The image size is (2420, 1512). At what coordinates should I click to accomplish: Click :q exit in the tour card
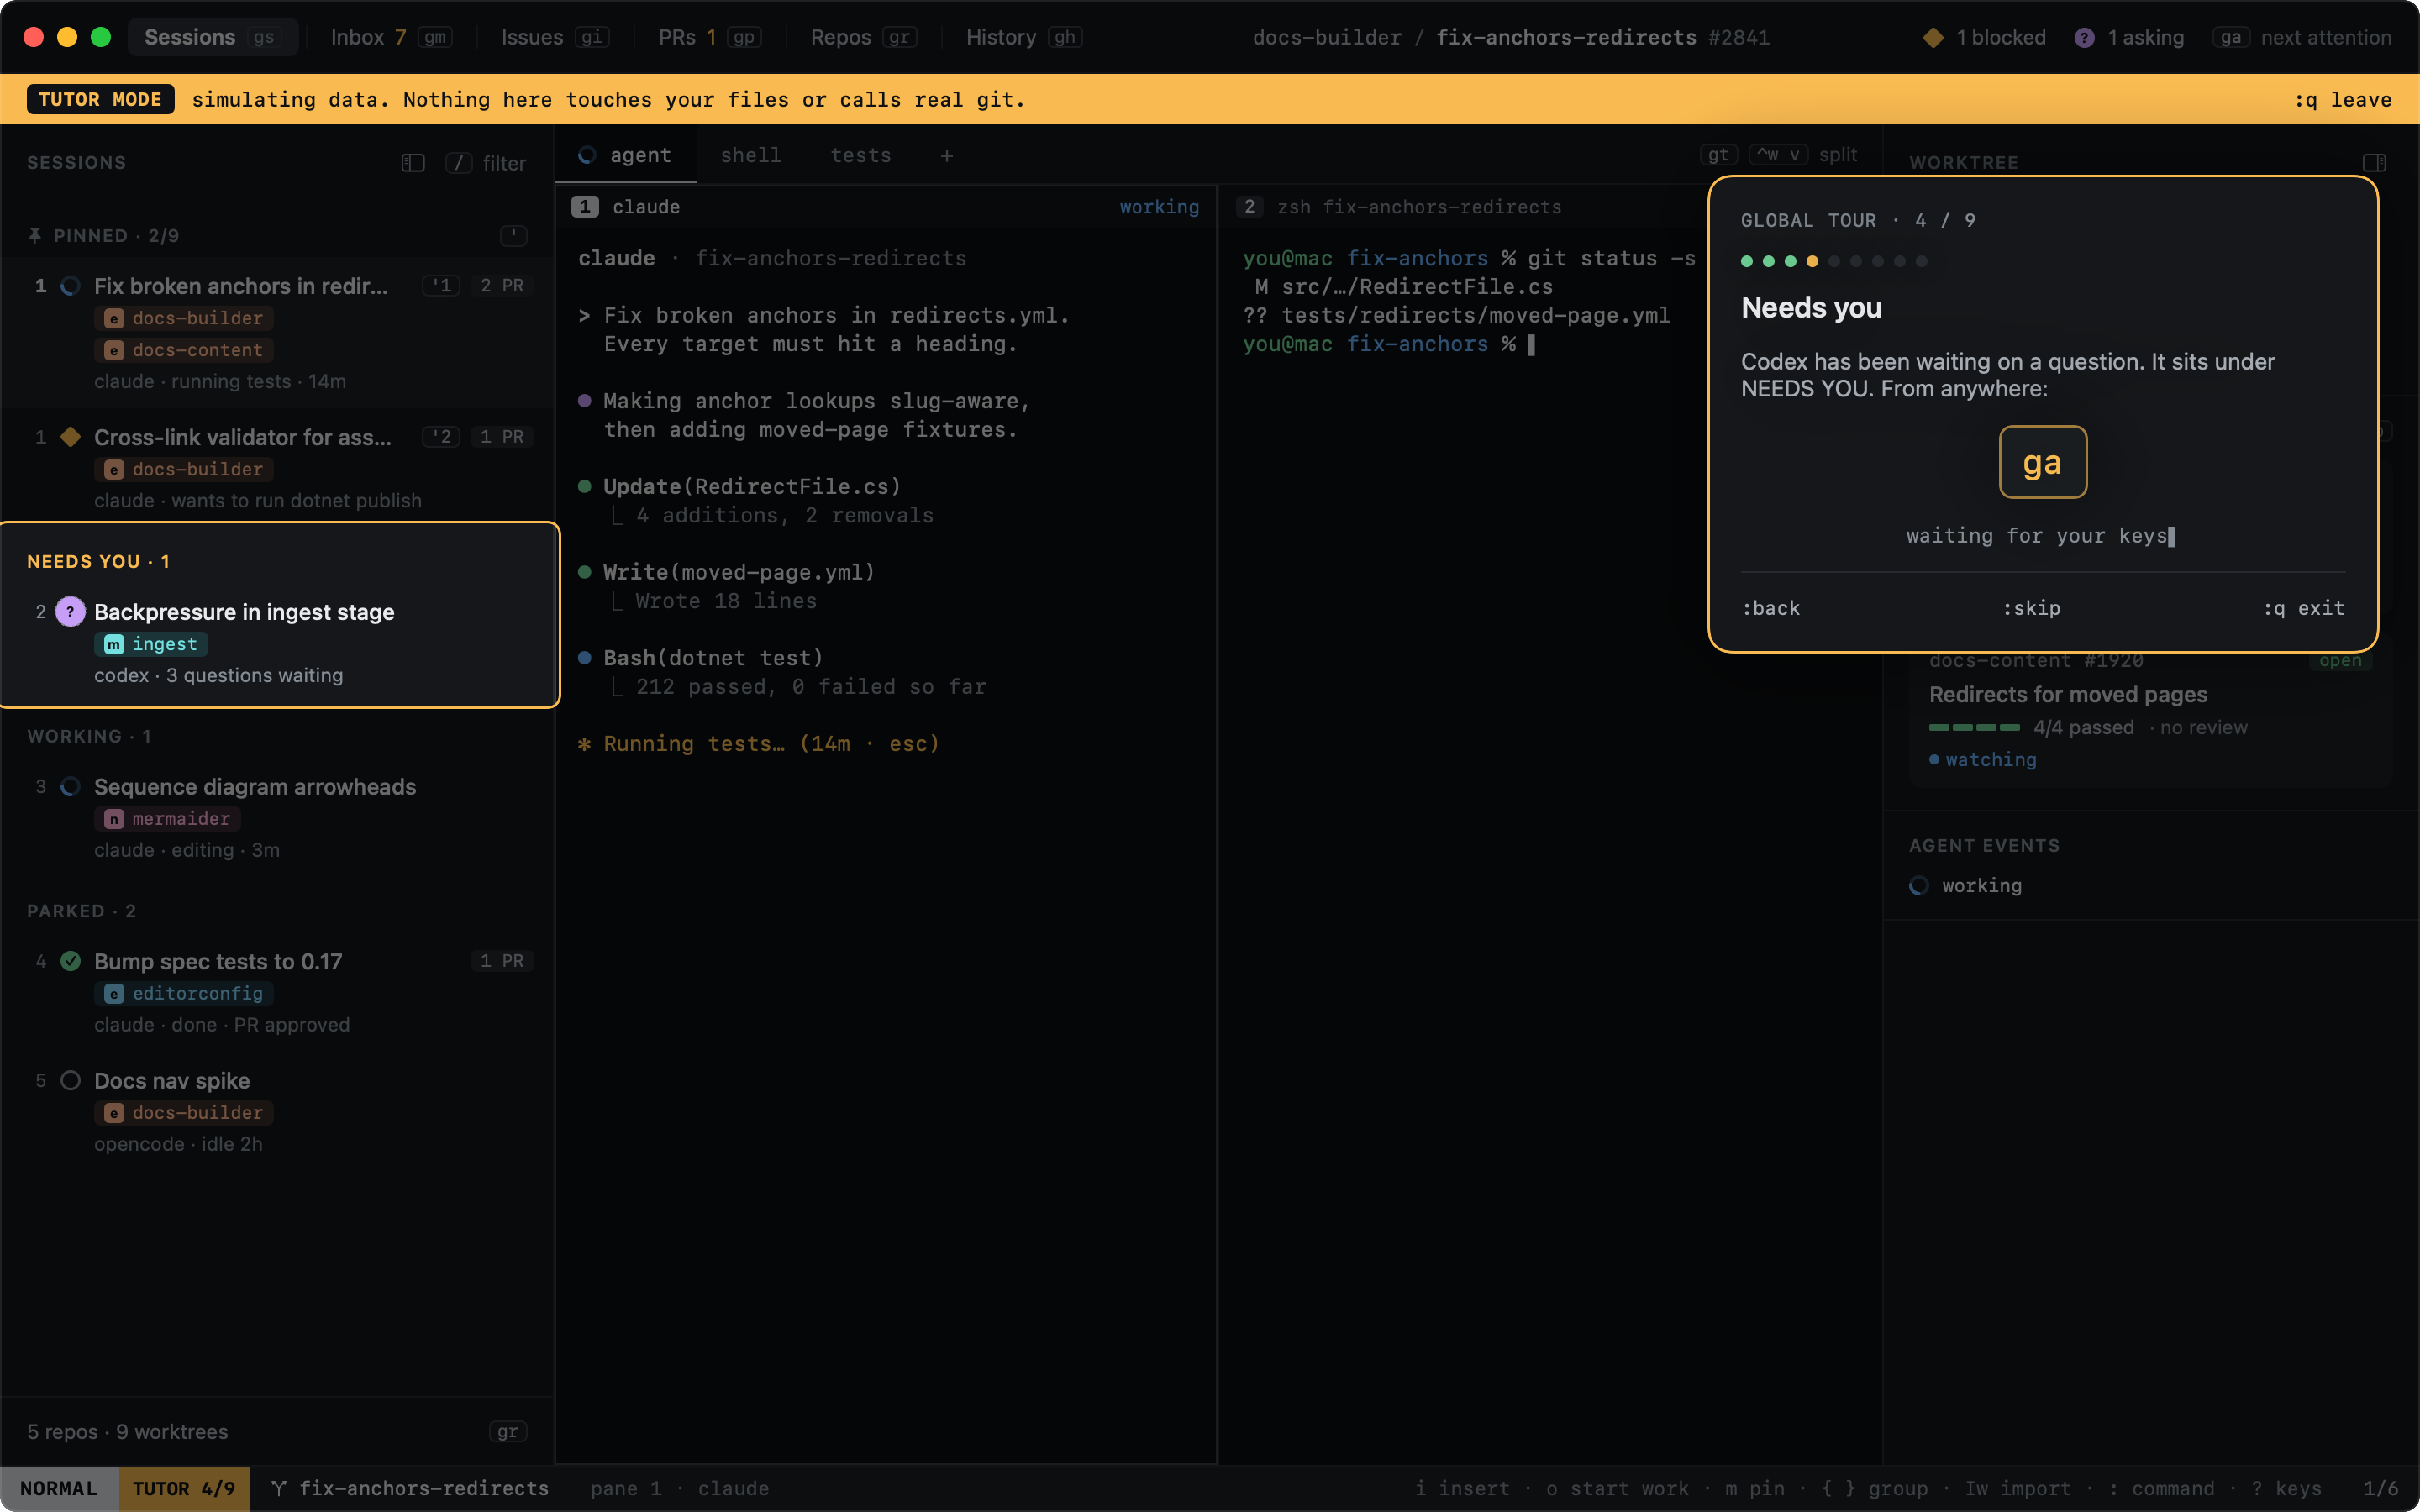coord(2304,608)
